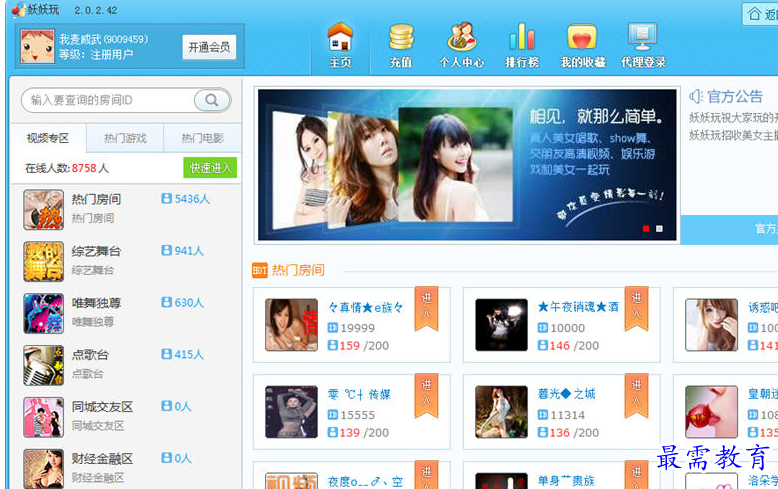Open the 唯舞独尊 category icon
Image resolution: width=778 pixels, height=489 pixels.
click(44, 313)
